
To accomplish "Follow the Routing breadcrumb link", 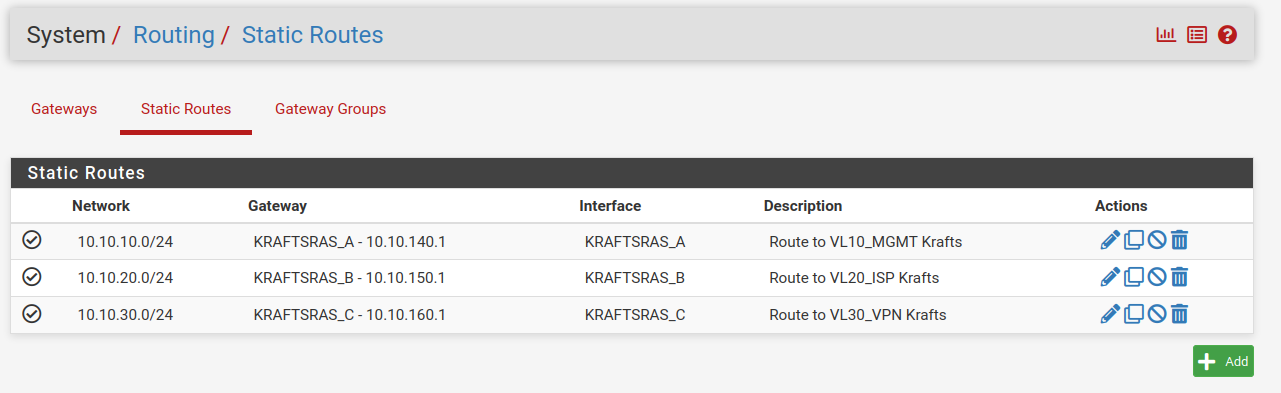I will [x=174, y=35].
